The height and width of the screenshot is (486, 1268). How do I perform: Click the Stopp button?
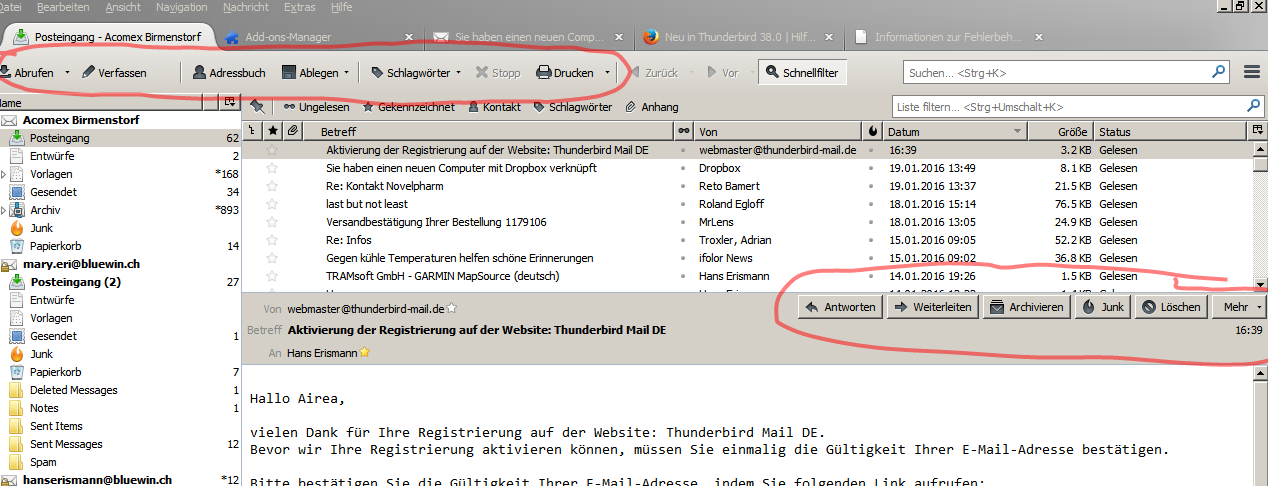[498, 72]
